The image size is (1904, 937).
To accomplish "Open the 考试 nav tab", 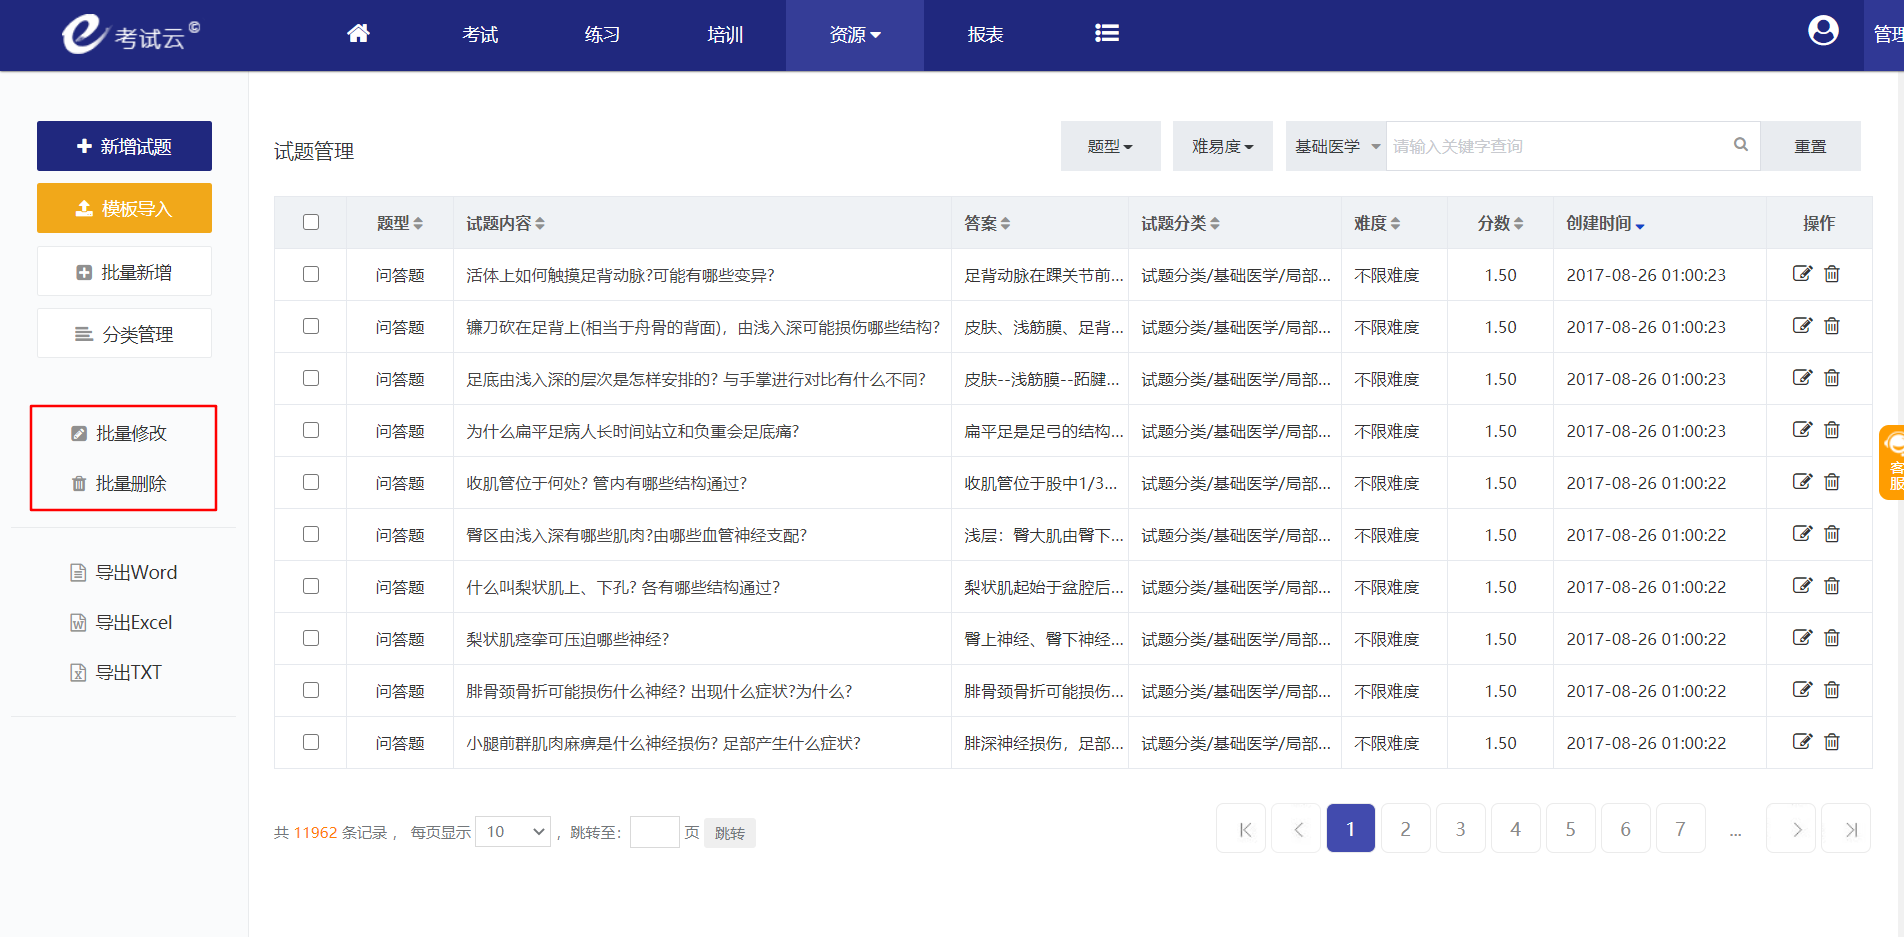I will pos(480,35).
